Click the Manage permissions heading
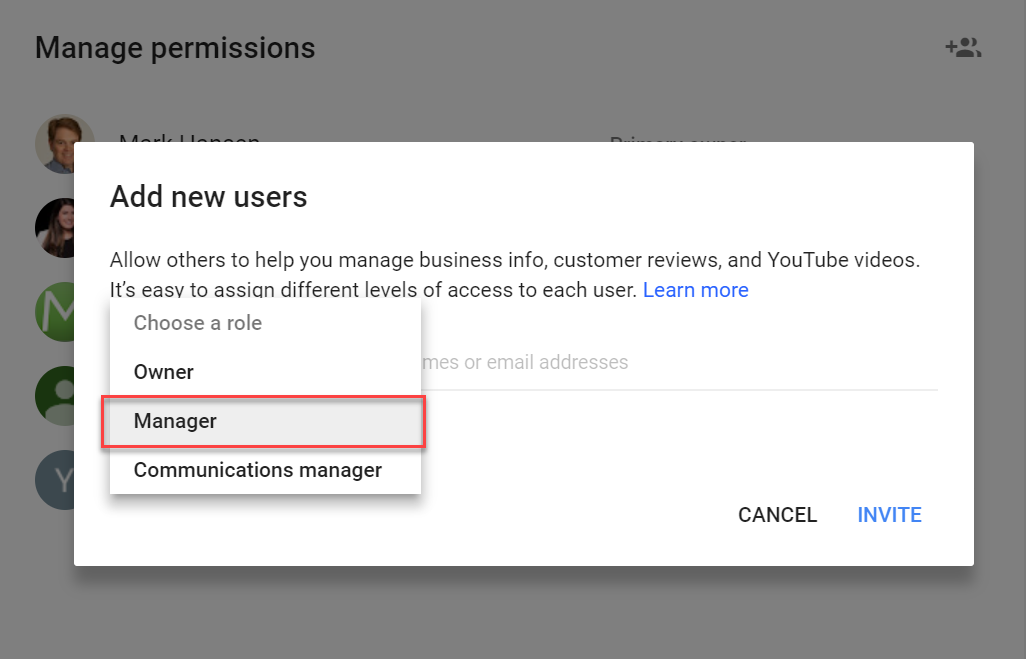 click(x=175, y=48)
